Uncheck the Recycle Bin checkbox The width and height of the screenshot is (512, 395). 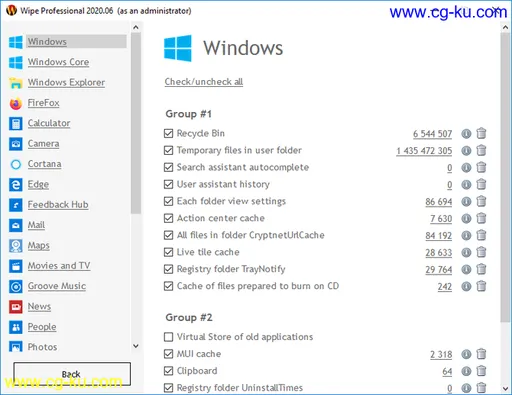click(x=169, y=133)
